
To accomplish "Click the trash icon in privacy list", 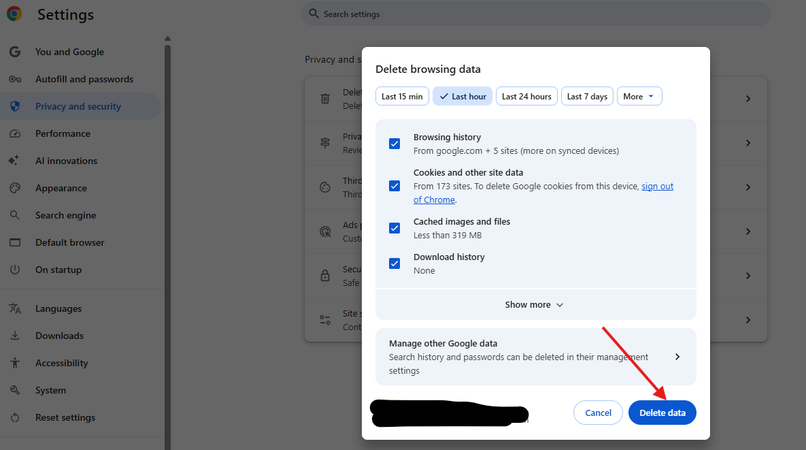I will [325, 99].
